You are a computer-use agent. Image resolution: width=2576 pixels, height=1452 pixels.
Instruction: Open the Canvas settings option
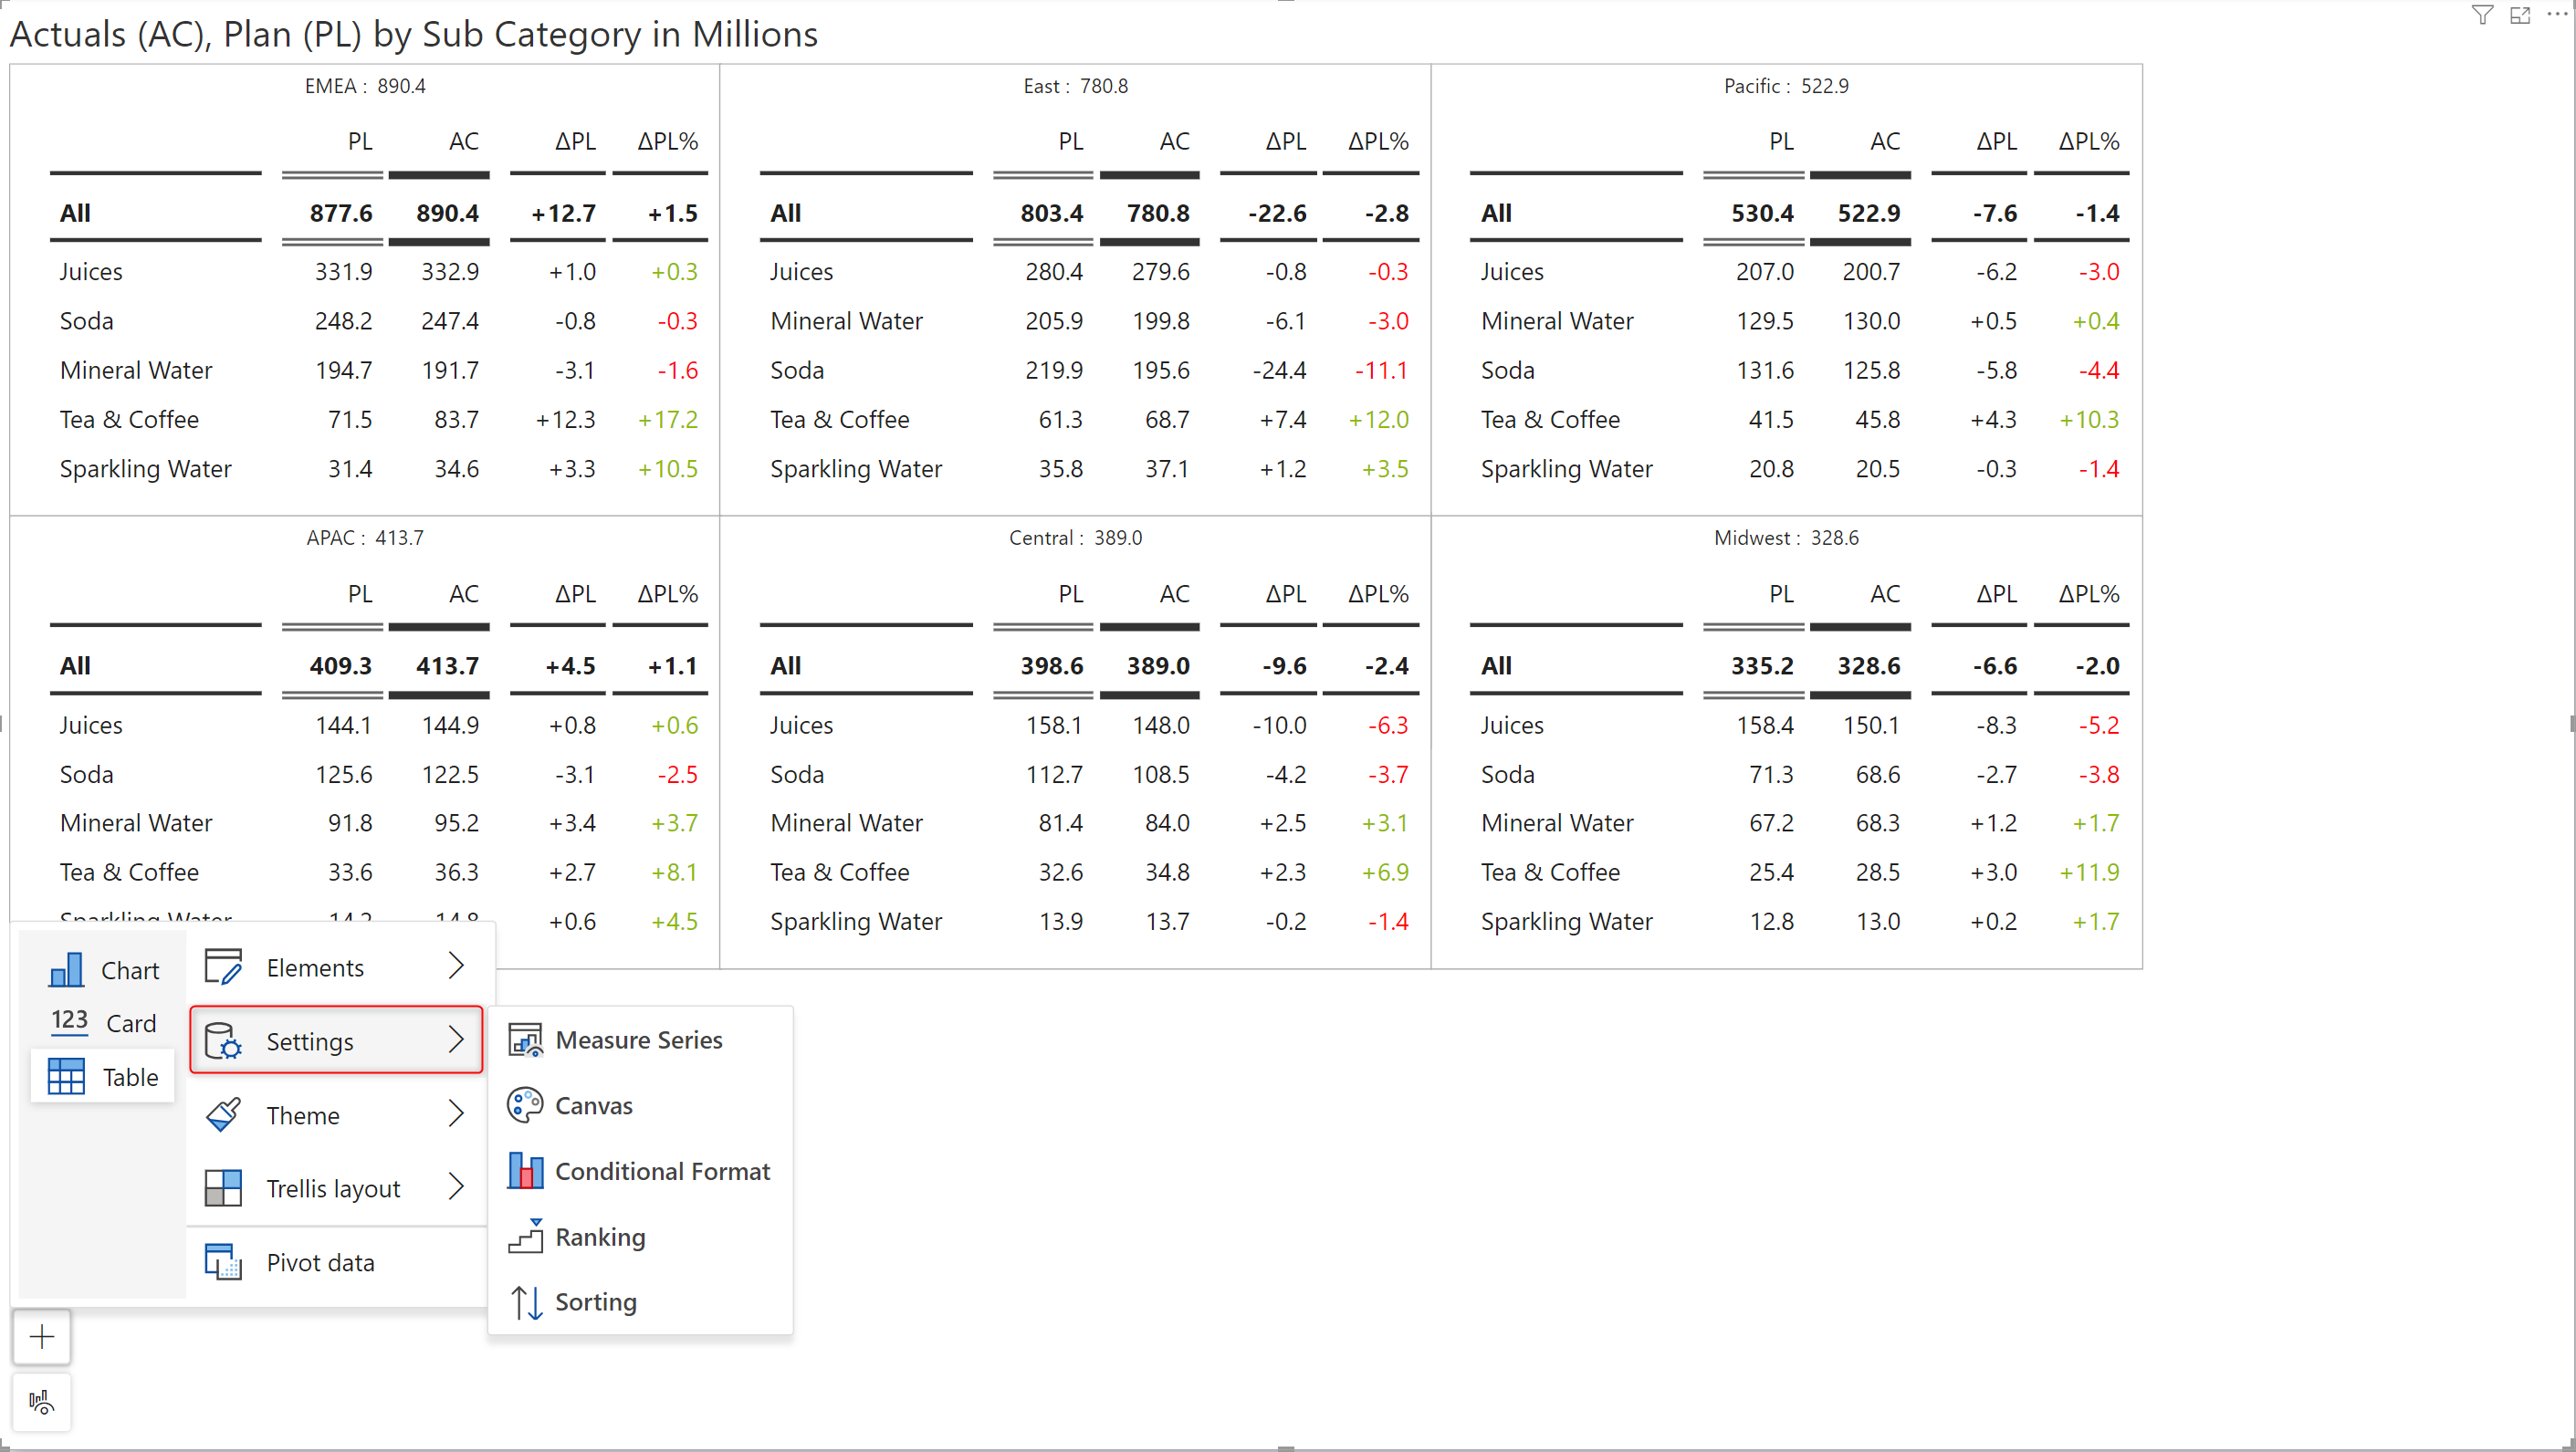coord(593,1105)
